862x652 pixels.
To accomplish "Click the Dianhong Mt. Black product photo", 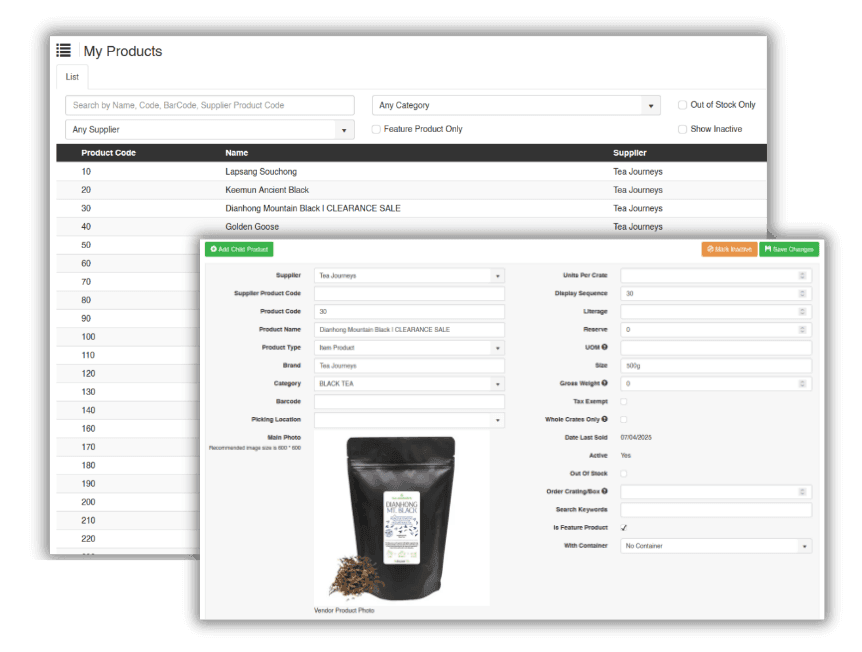I will click(401, 518).
